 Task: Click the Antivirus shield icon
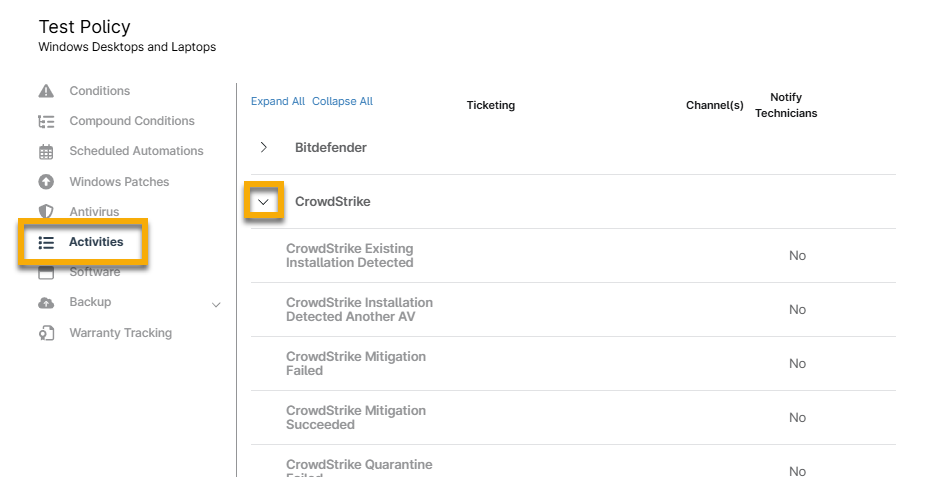(x=46, y=212)
